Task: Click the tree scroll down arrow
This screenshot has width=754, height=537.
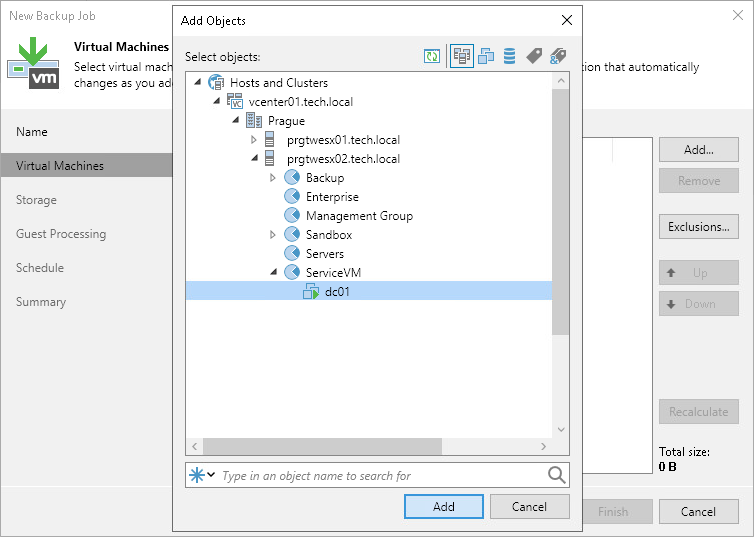Action: coord(561,429)
